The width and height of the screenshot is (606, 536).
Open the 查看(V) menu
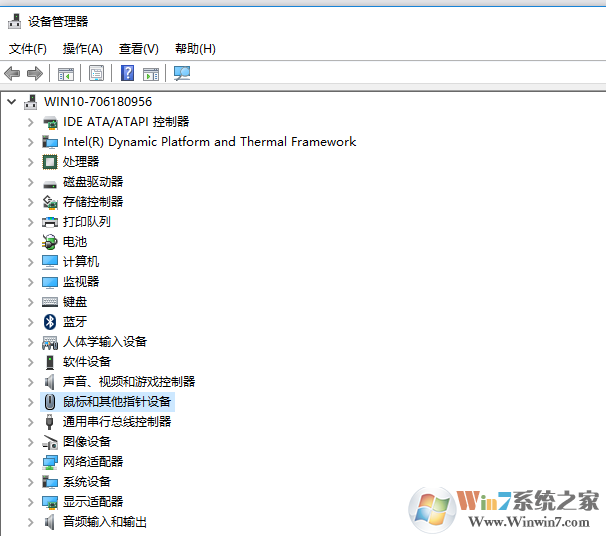tap(139, 49)
